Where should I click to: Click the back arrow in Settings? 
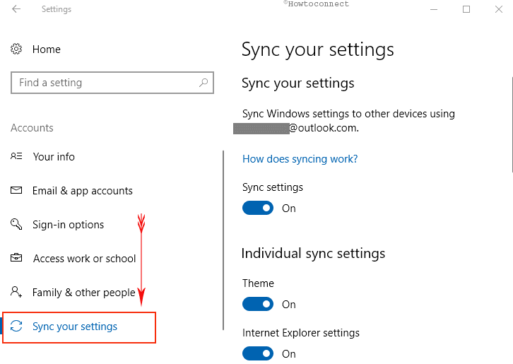(x=16, y=9)
